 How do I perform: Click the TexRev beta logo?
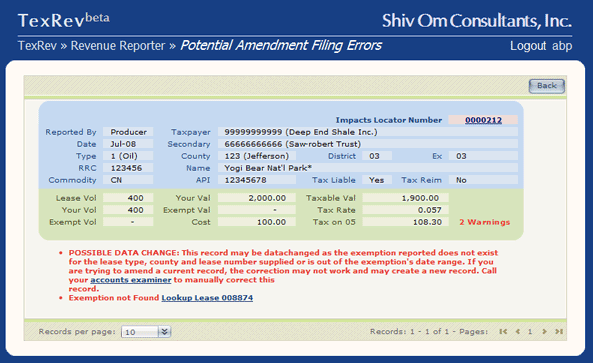point(64,20)
